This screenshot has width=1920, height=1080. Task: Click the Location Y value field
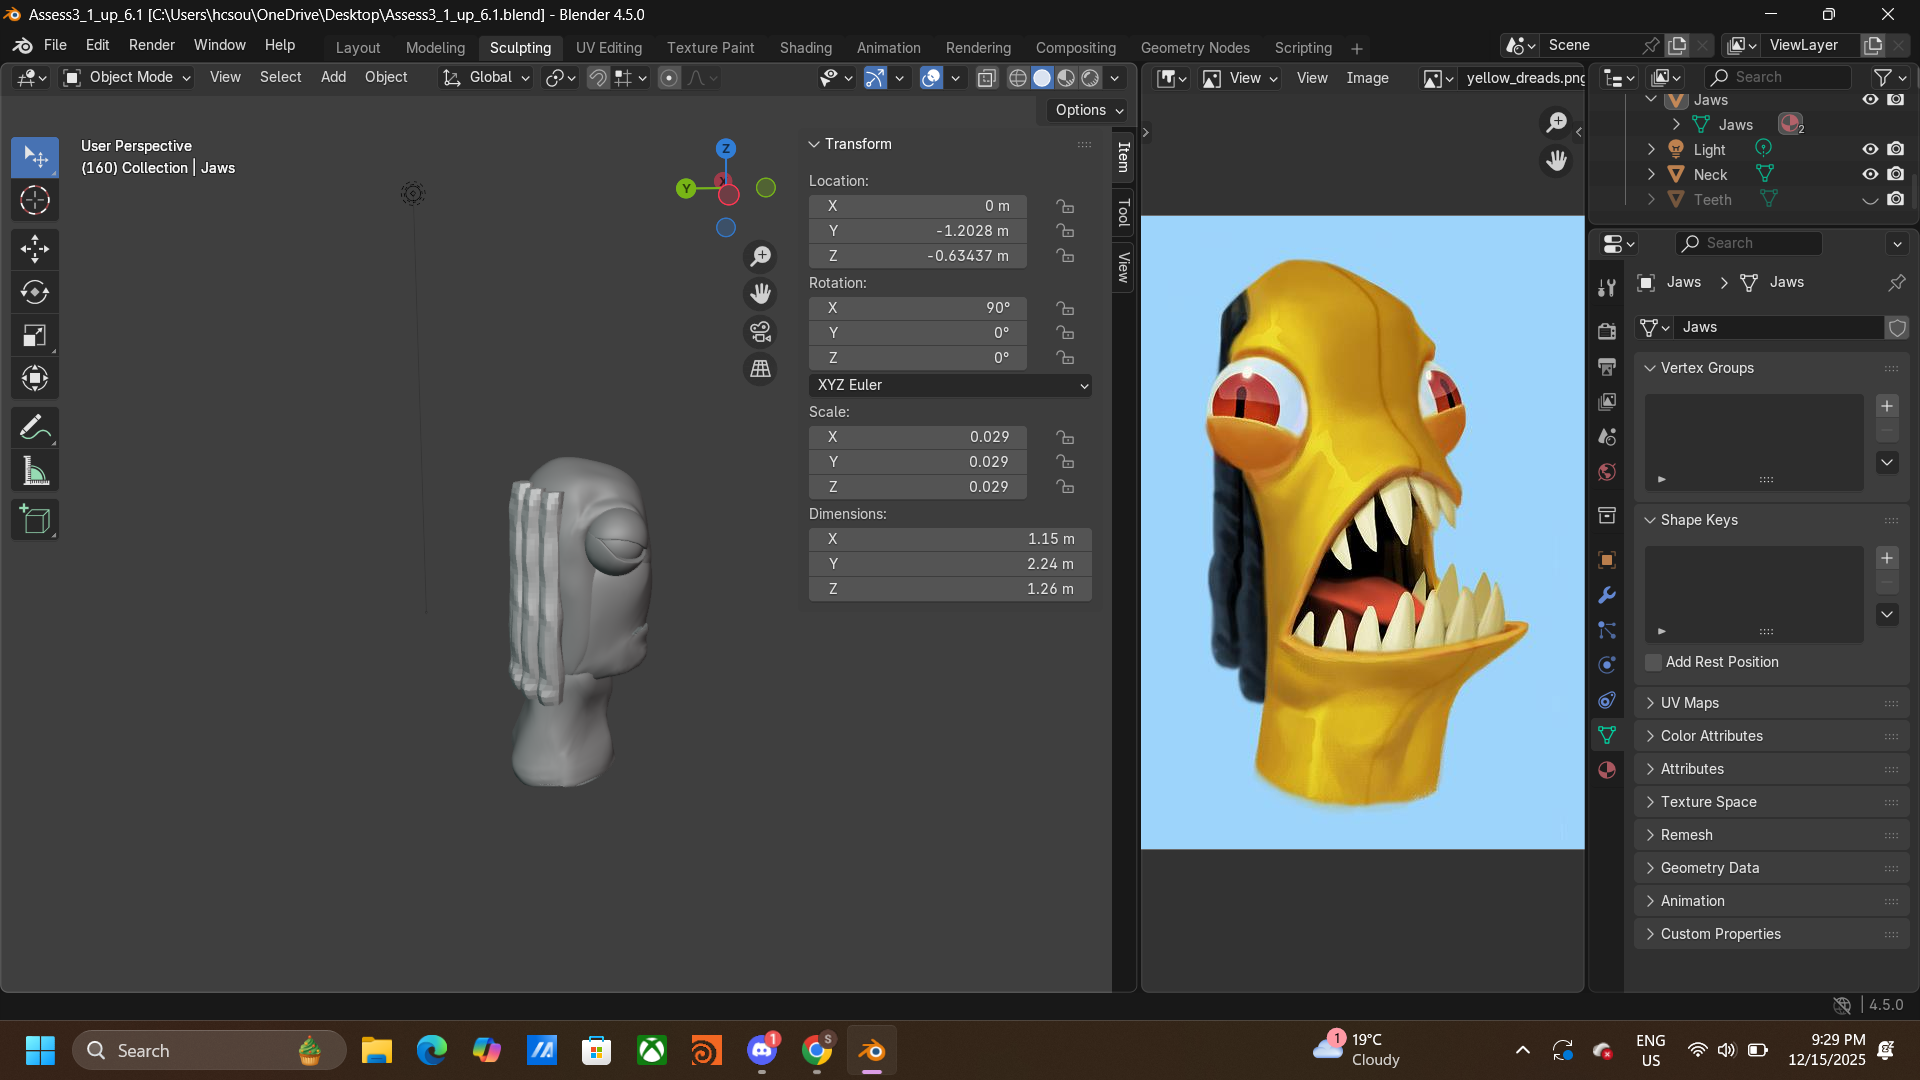click(x=918, y=231)
